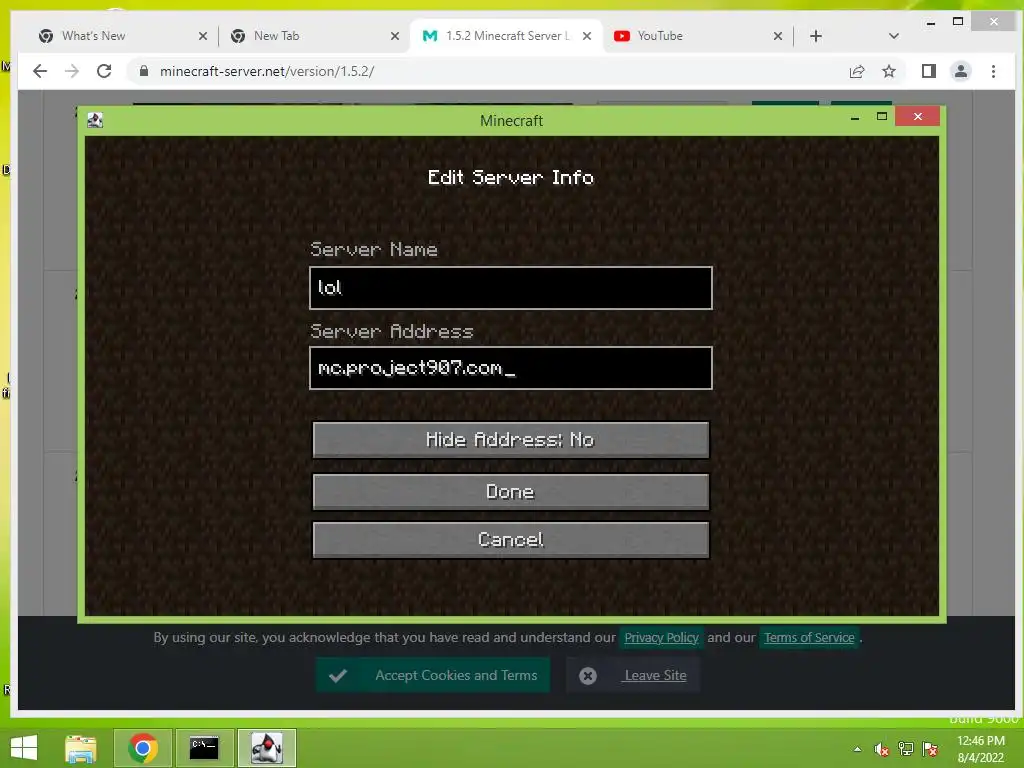The width and height of the screenshot is (1024, 768).
Task: Click the site lock icon in address bar
Action: 144,71
